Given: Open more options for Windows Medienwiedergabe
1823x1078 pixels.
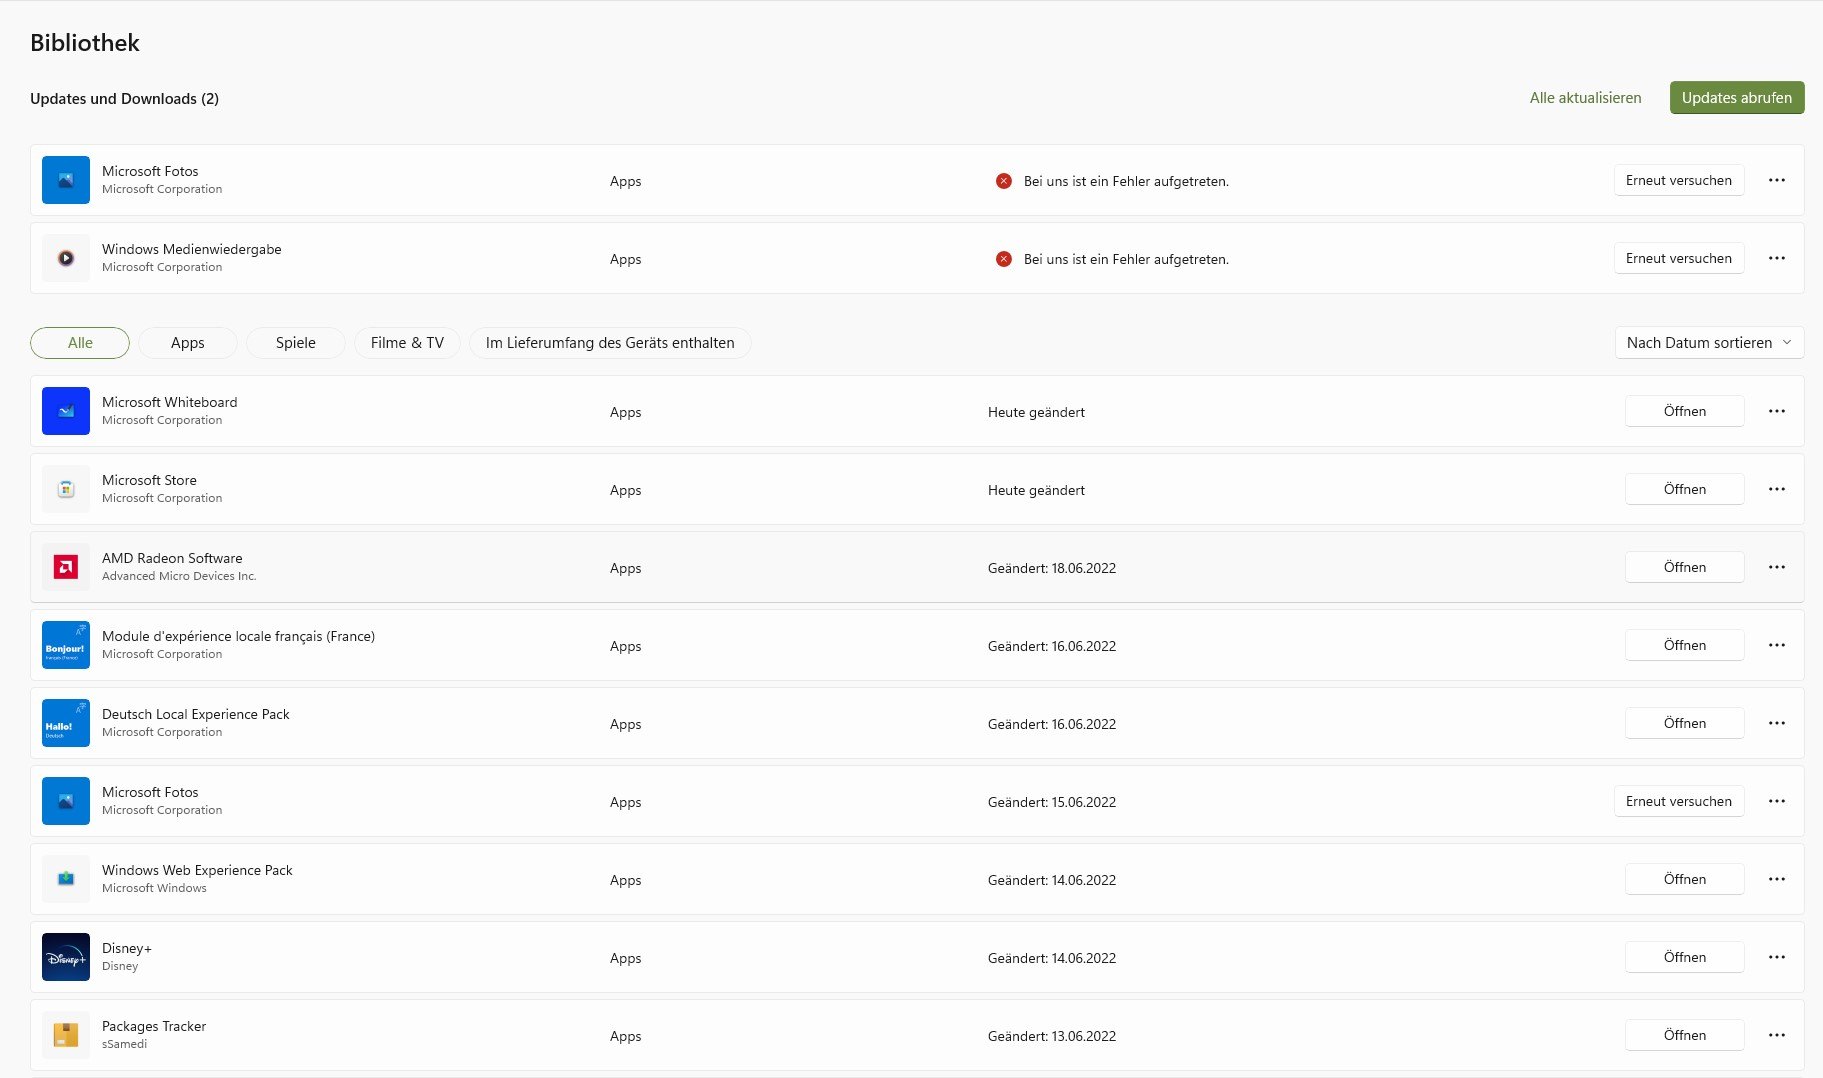Looking at the screenshot, I should pos(1777,258).
